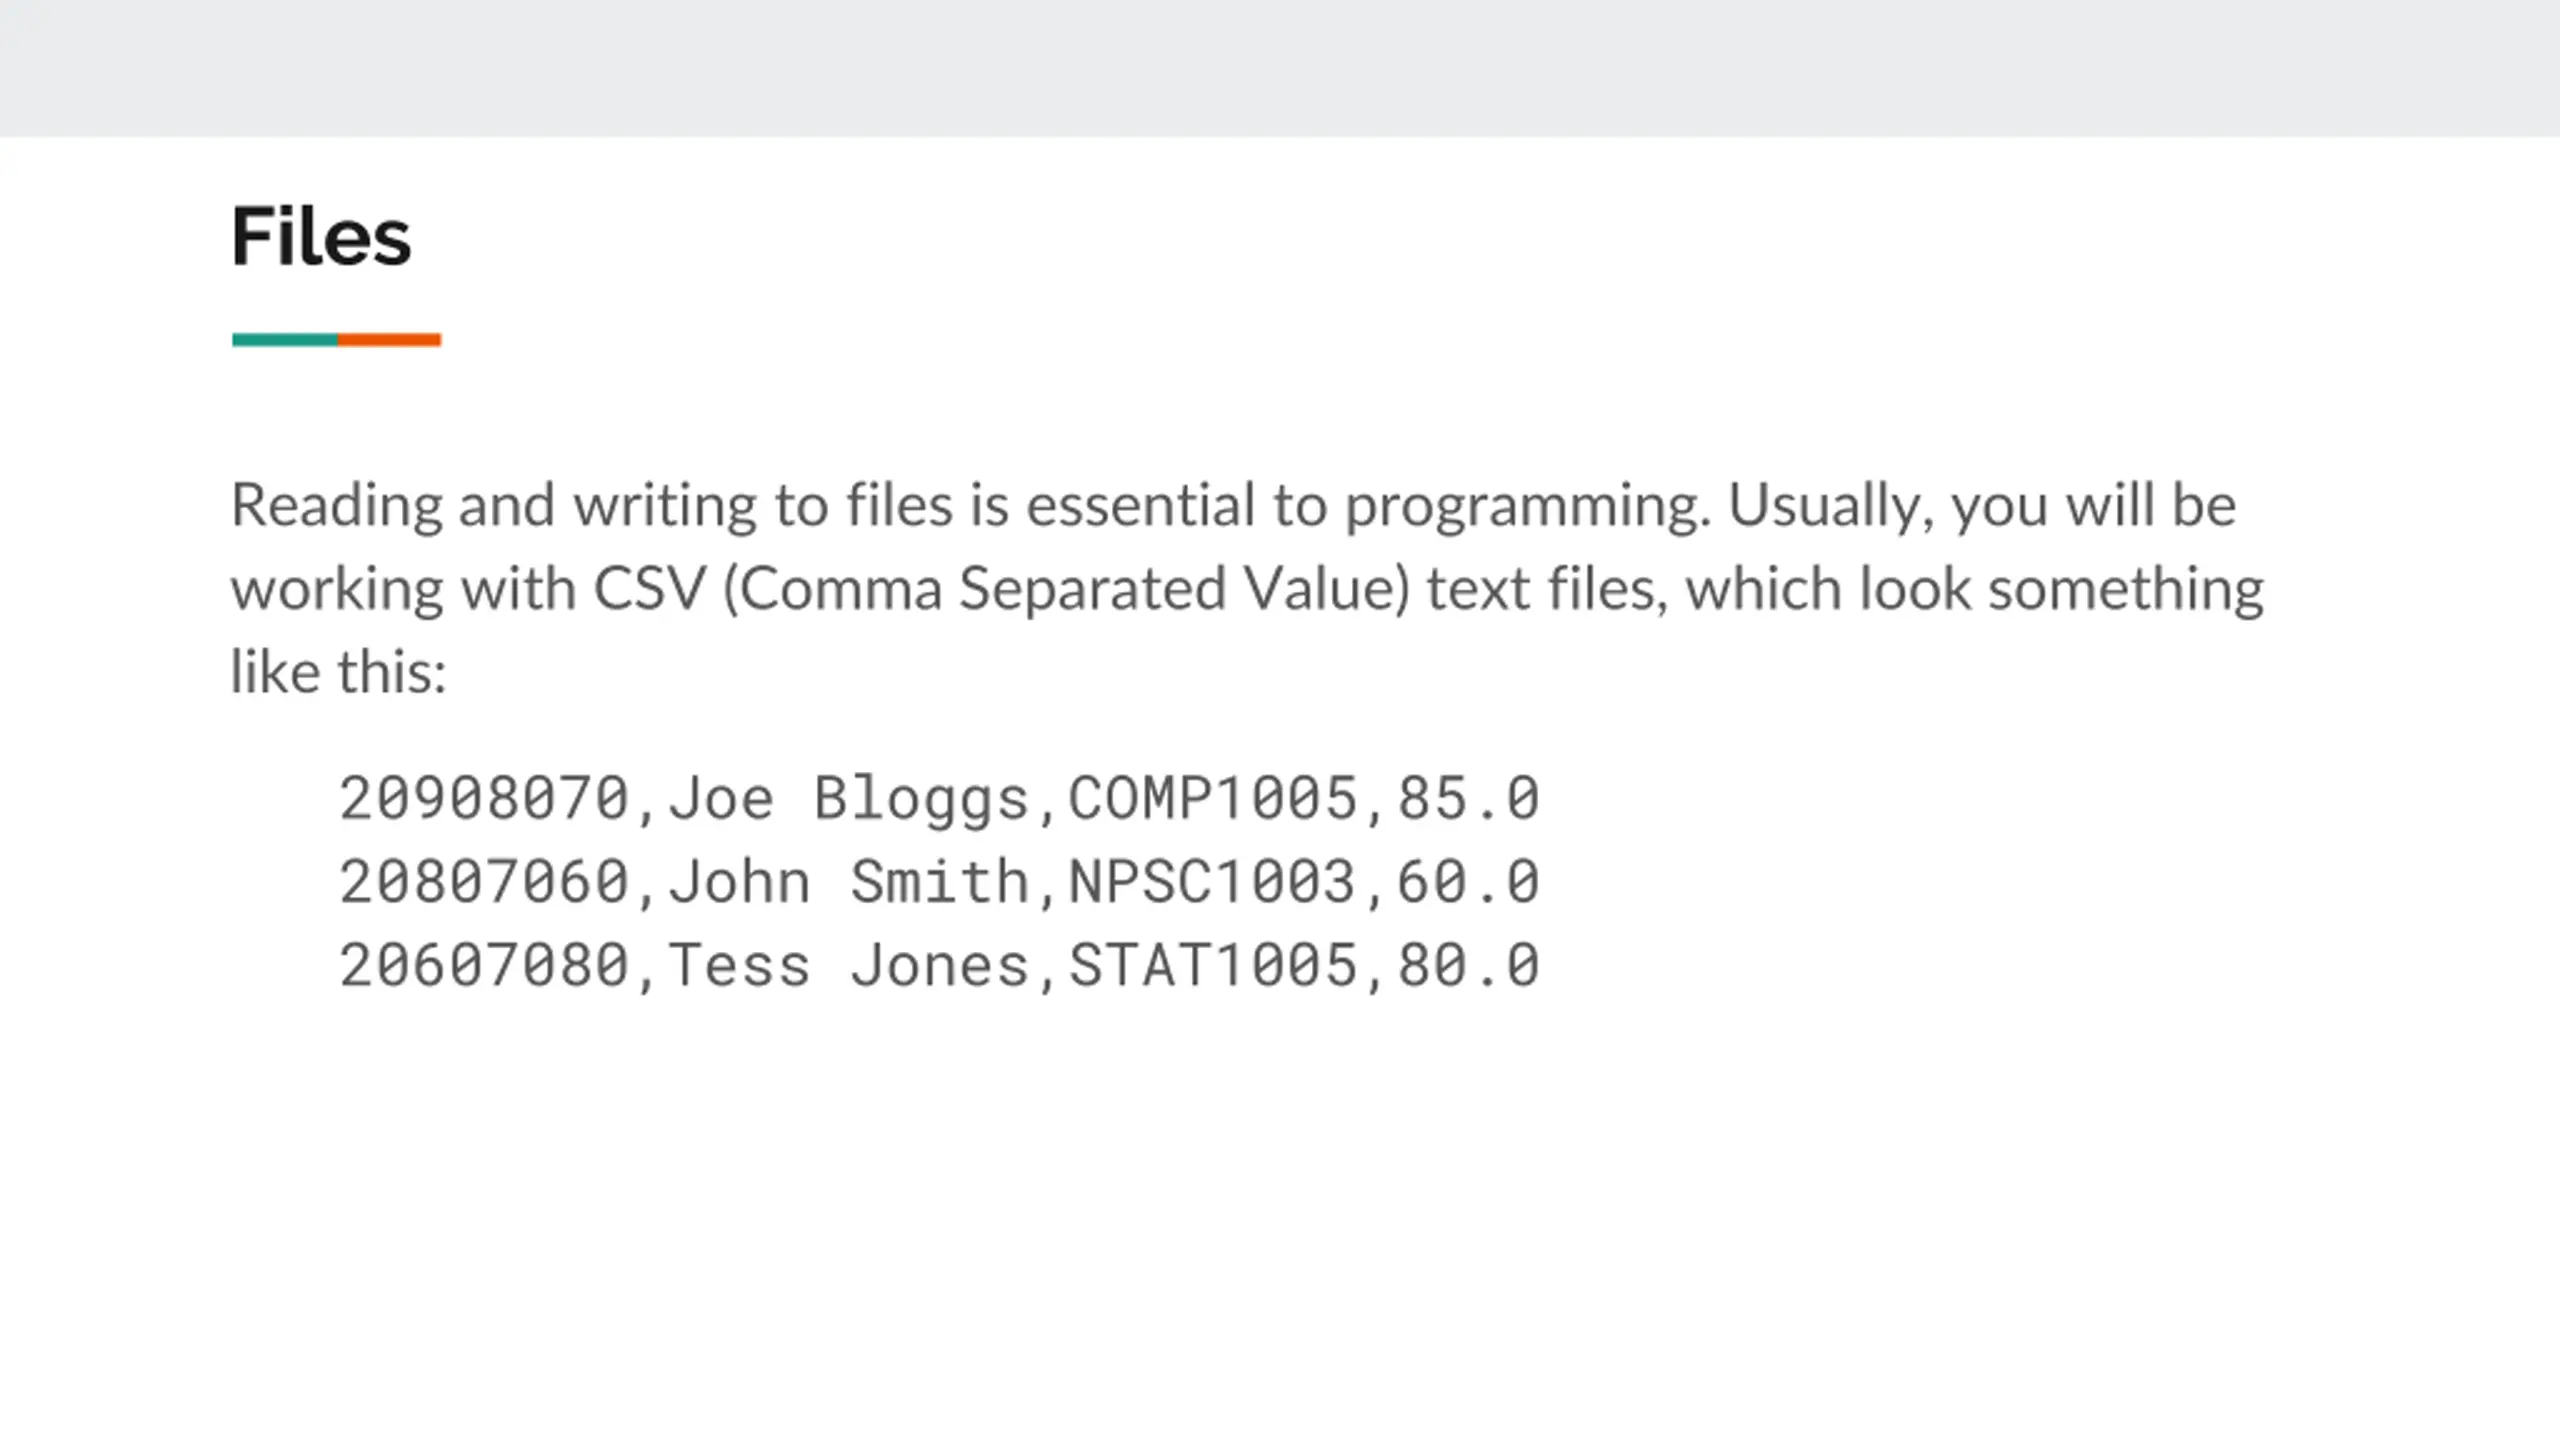Click the mark 80.0
The height and width of the screenshot is (1440, 2560).
click(1468, 965)
